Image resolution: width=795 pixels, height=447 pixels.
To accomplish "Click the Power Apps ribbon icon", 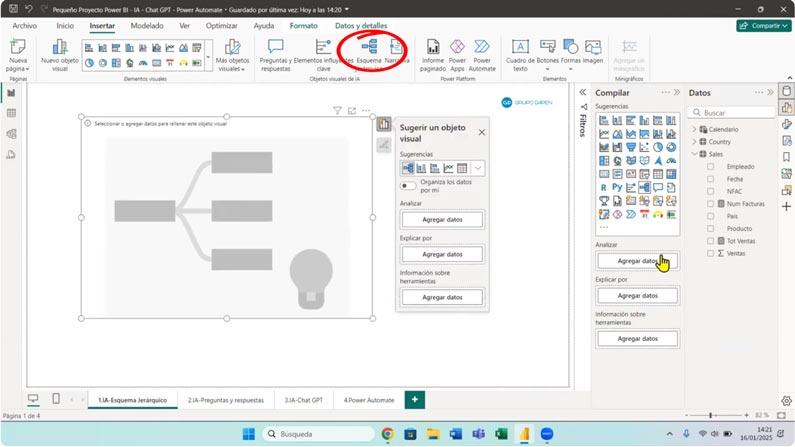I will (457, 47).
